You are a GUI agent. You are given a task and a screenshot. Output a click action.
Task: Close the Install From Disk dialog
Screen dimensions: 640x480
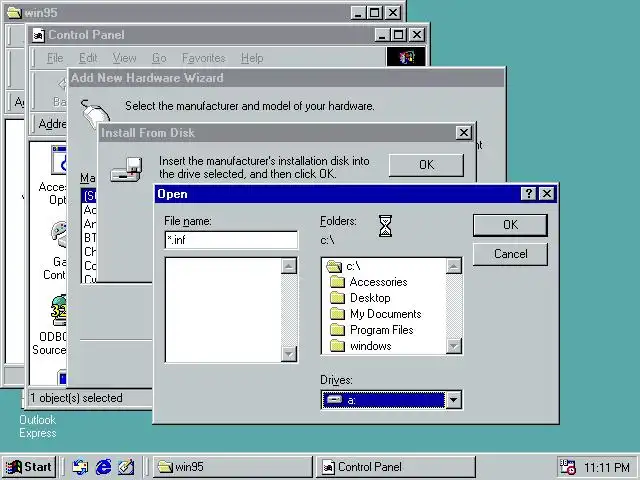pyautogui.click(x=464, y=133)
